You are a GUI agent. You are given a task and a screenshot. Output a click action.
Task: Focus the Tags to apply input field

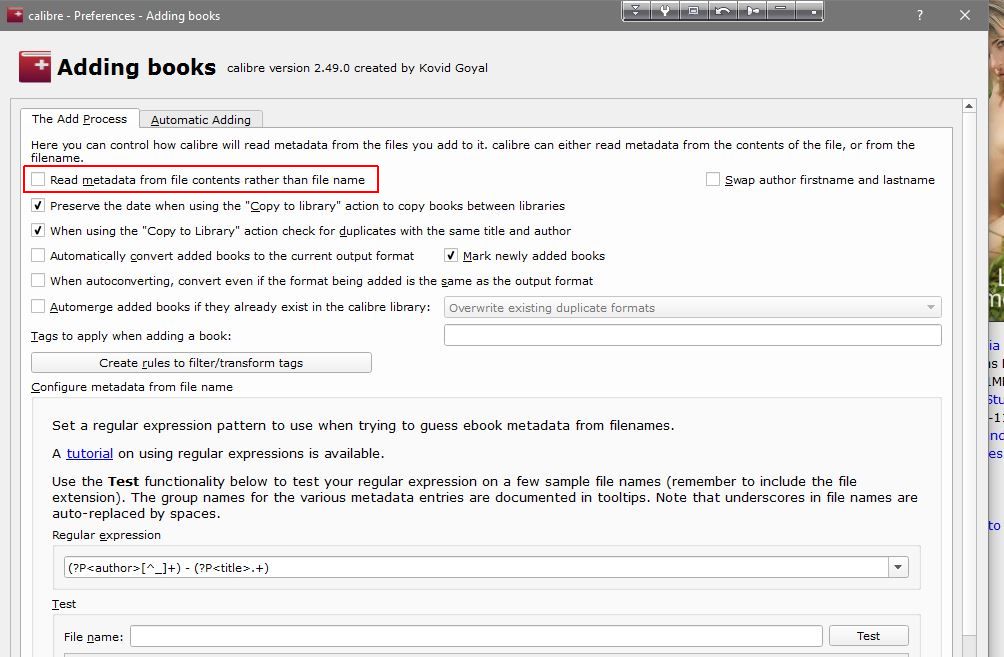coord(692,335)
